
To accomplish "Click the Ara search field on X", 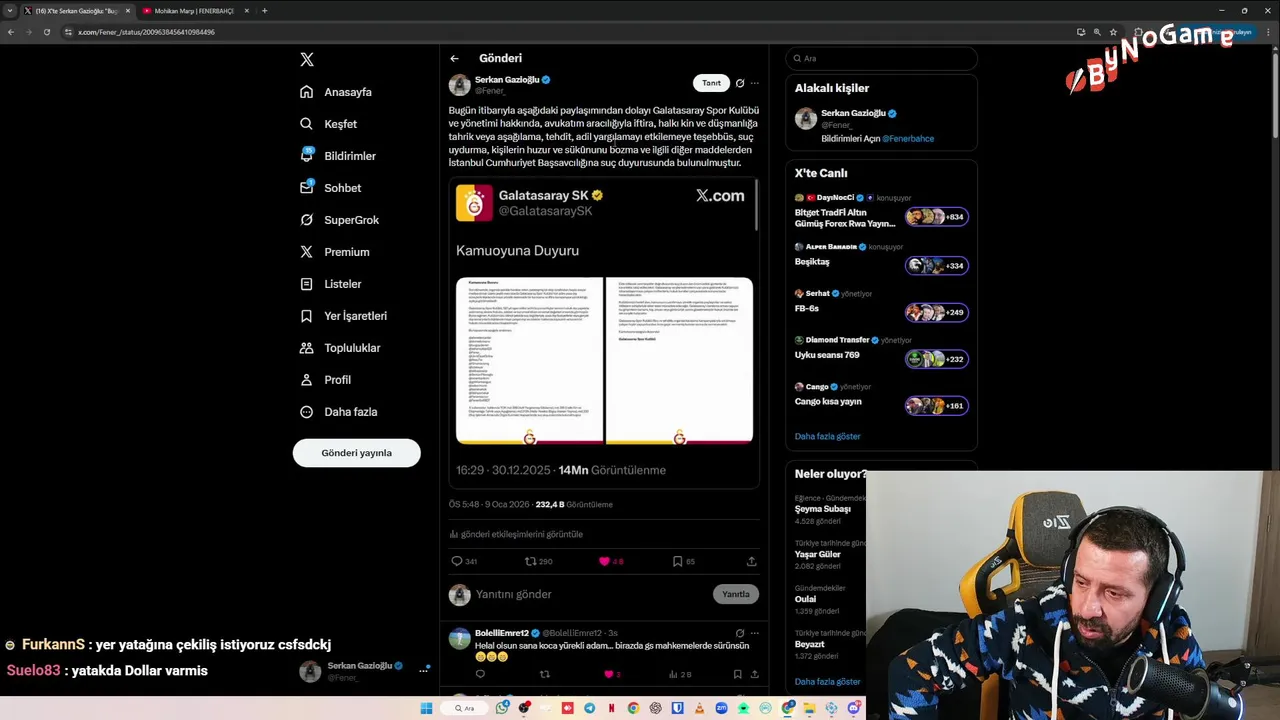I will point(881,58).
